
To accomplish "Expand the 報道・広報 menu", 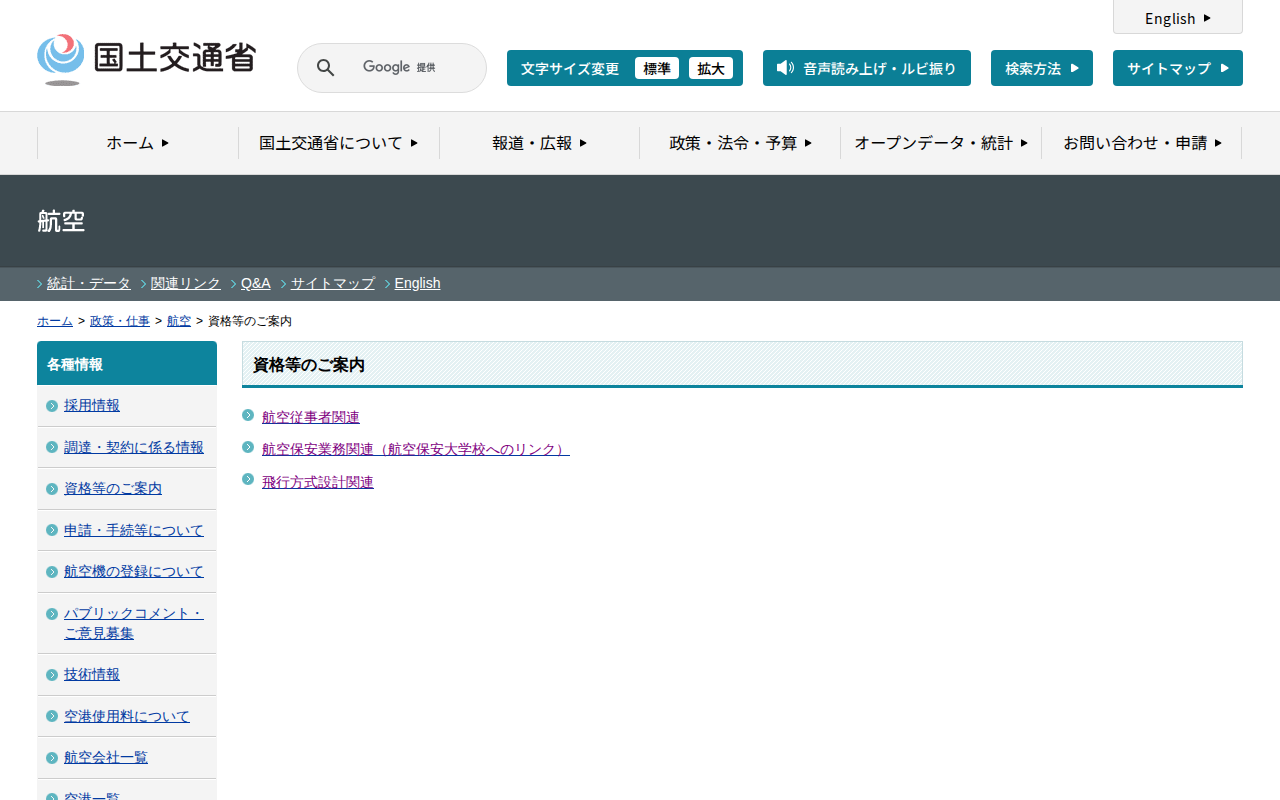I will click(539, 143).
